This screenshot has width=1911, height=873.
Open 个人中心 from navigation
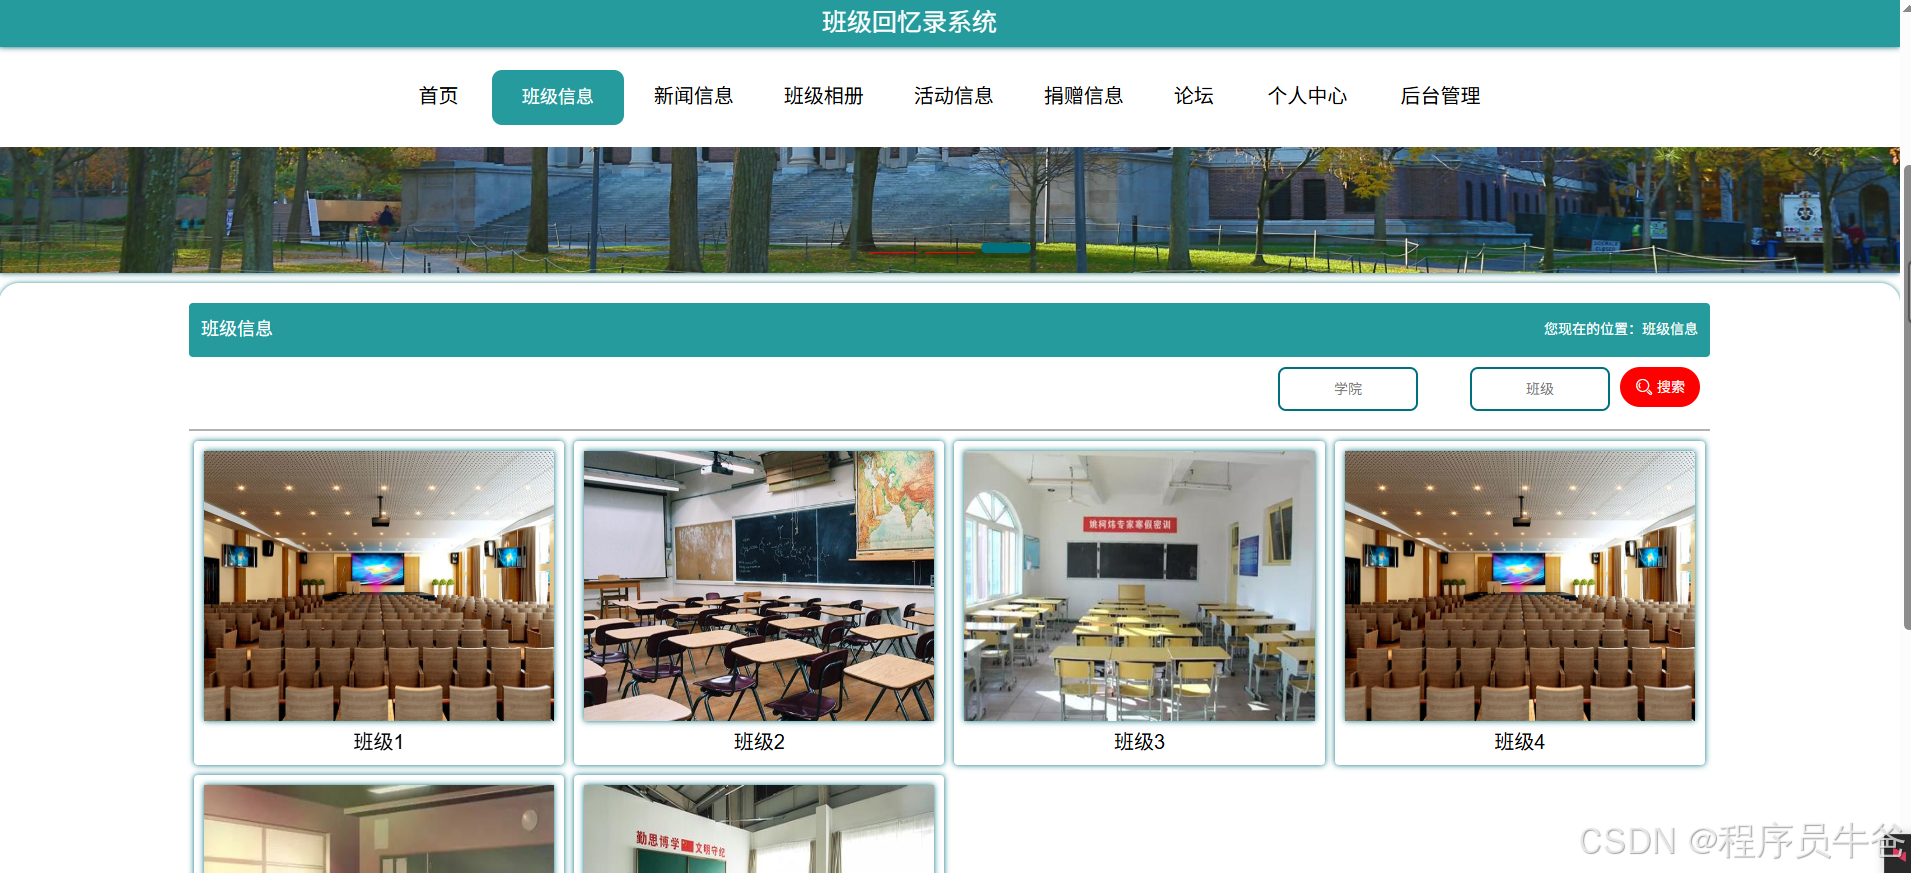1307,96
